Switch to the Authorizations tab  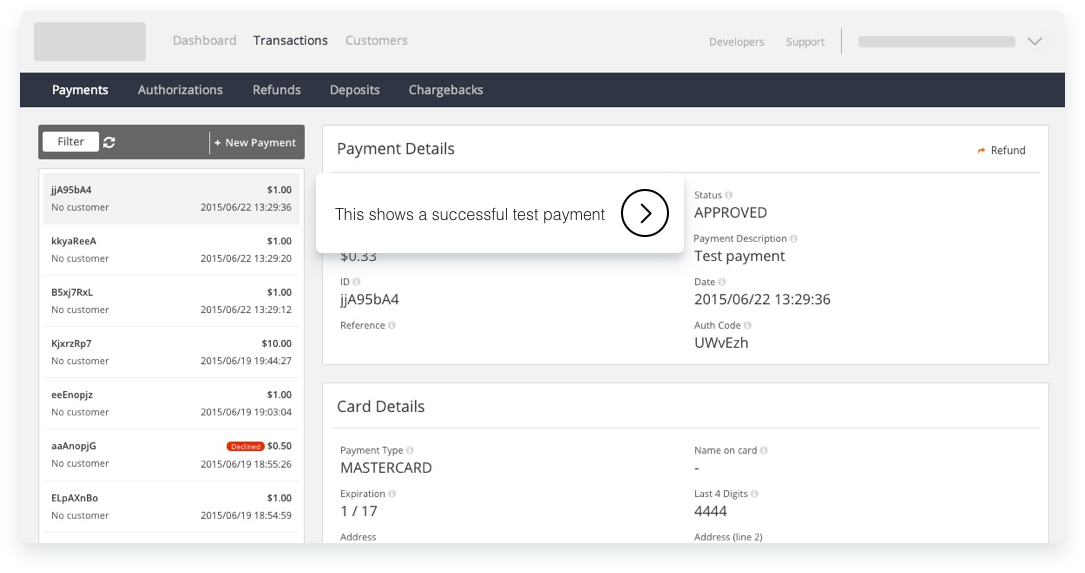tap(180, 90)
